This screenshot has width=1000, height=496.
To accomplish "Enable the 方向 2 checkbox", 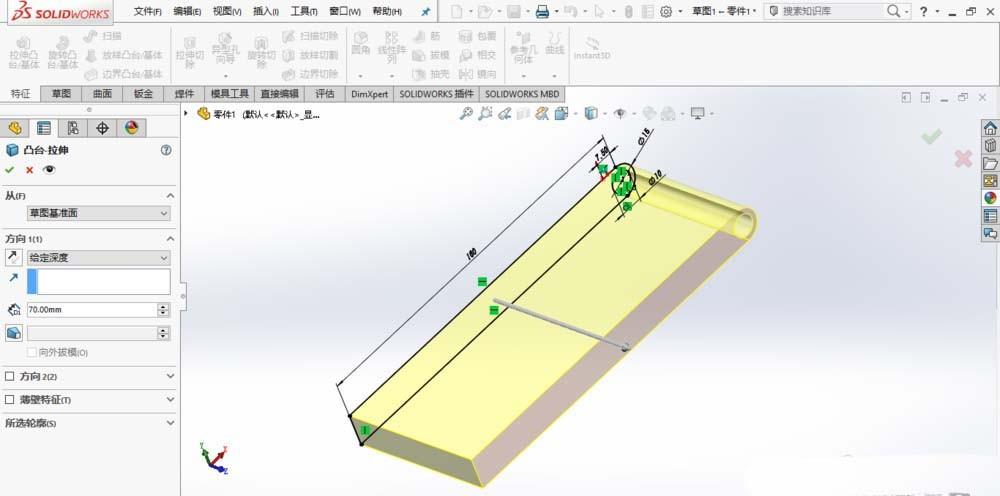I will pos(10,376).
